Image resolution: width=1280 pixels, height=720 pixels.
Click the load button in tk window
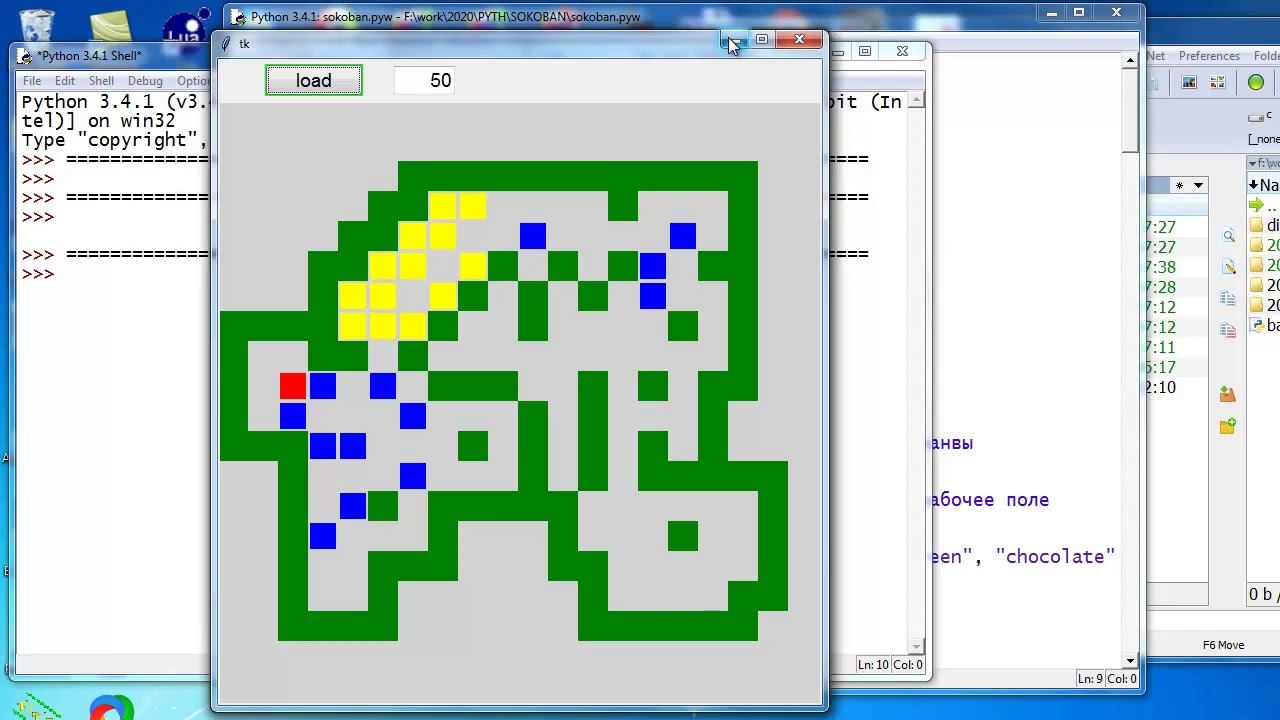pos(314,81)
